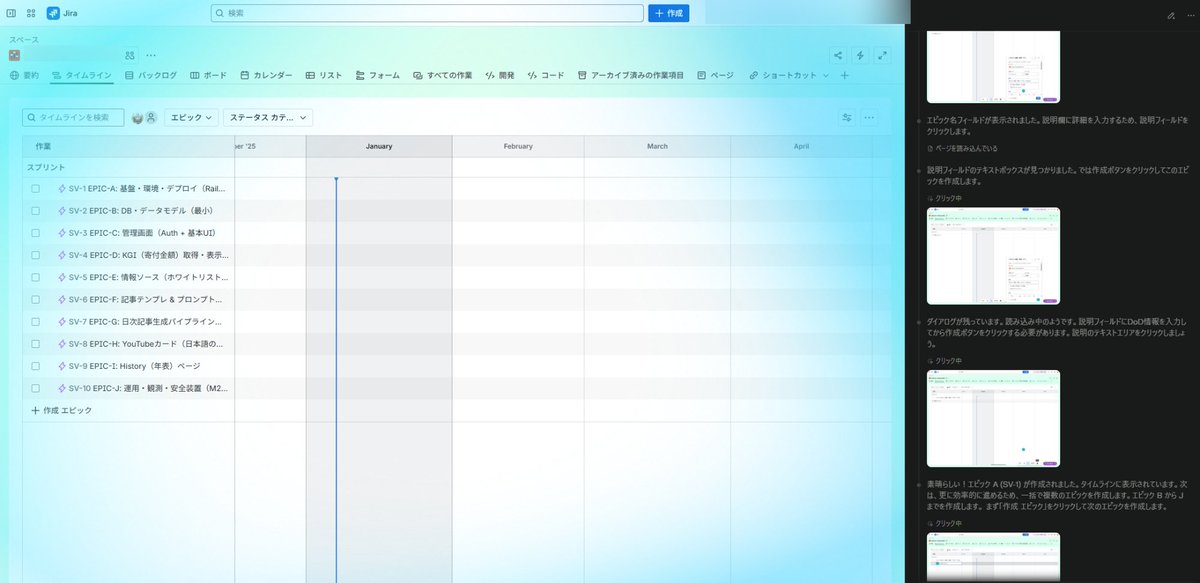
Task: Open the ページ tab
Action: coord(715,75)
